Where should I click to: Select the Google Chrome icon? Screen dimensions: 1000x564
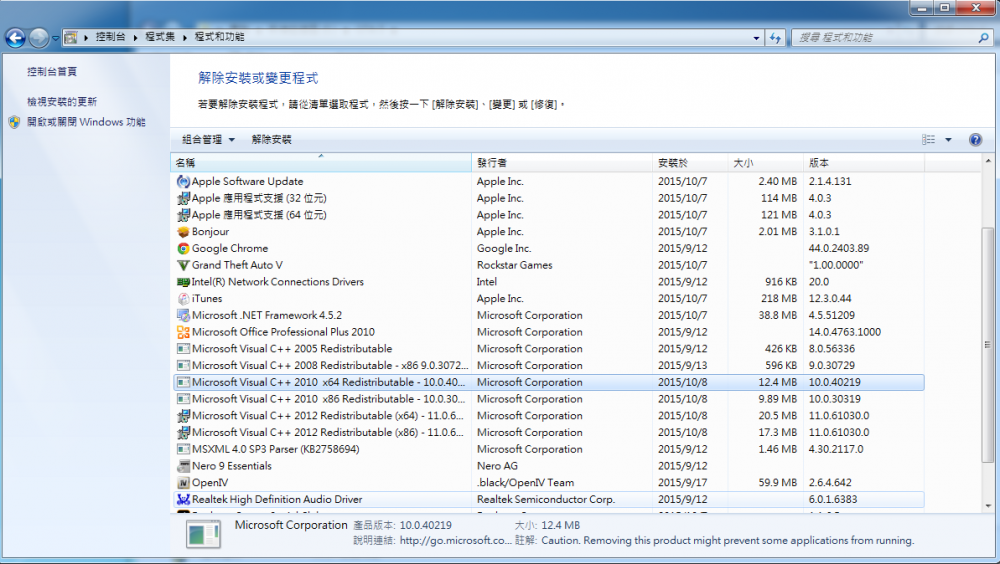(183, 248)
